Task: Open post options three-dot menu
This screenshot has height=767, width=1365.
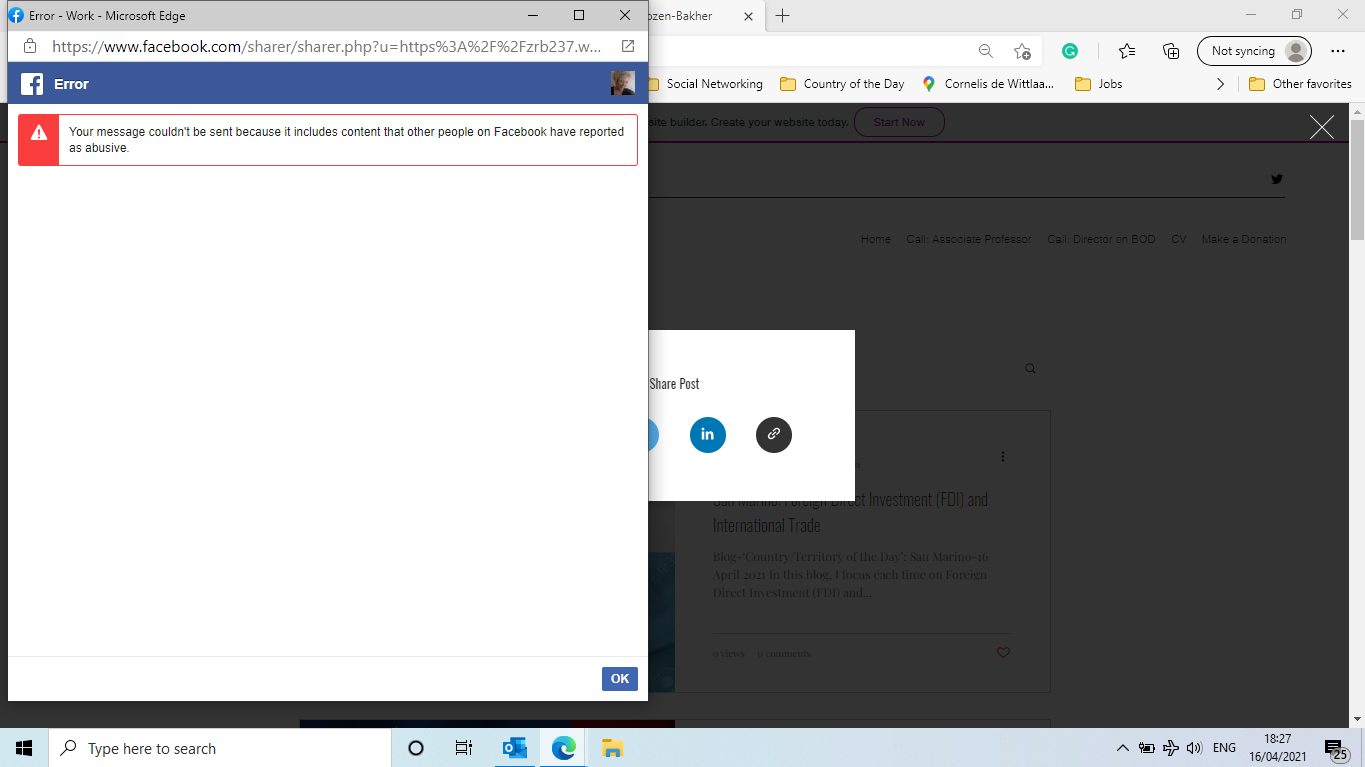Action: tap(1003, 456)
